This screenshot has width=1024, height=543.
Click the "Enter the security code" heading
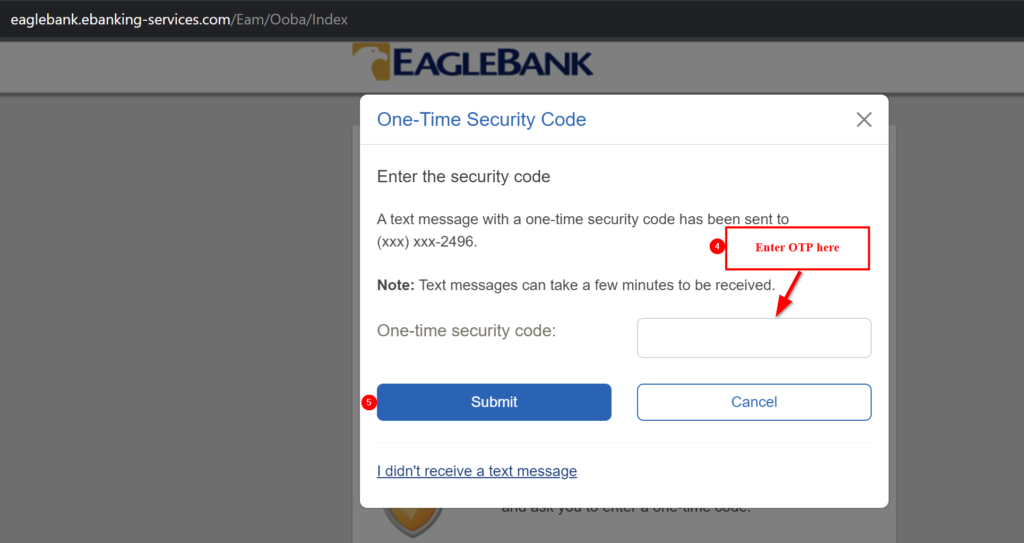click(x=464, y=176)
